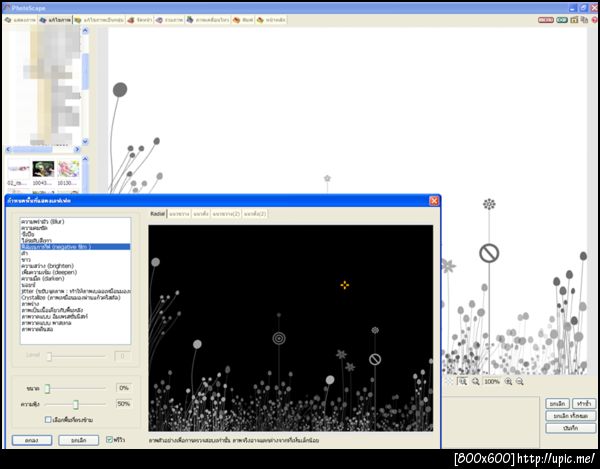
Task: Click the yellow center marker in dialog preview
Action: [x=344, y=285]
